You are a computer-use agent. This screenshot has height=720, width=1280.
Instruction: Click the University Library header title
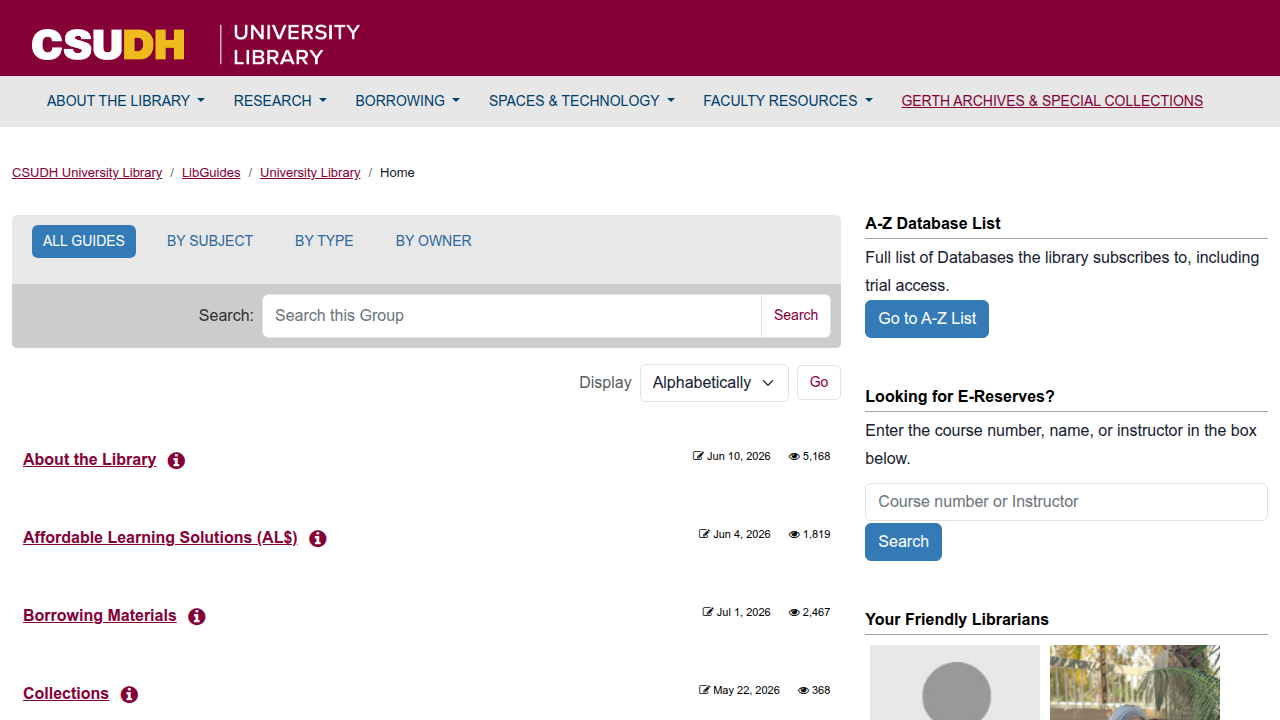tap(296, 44)
